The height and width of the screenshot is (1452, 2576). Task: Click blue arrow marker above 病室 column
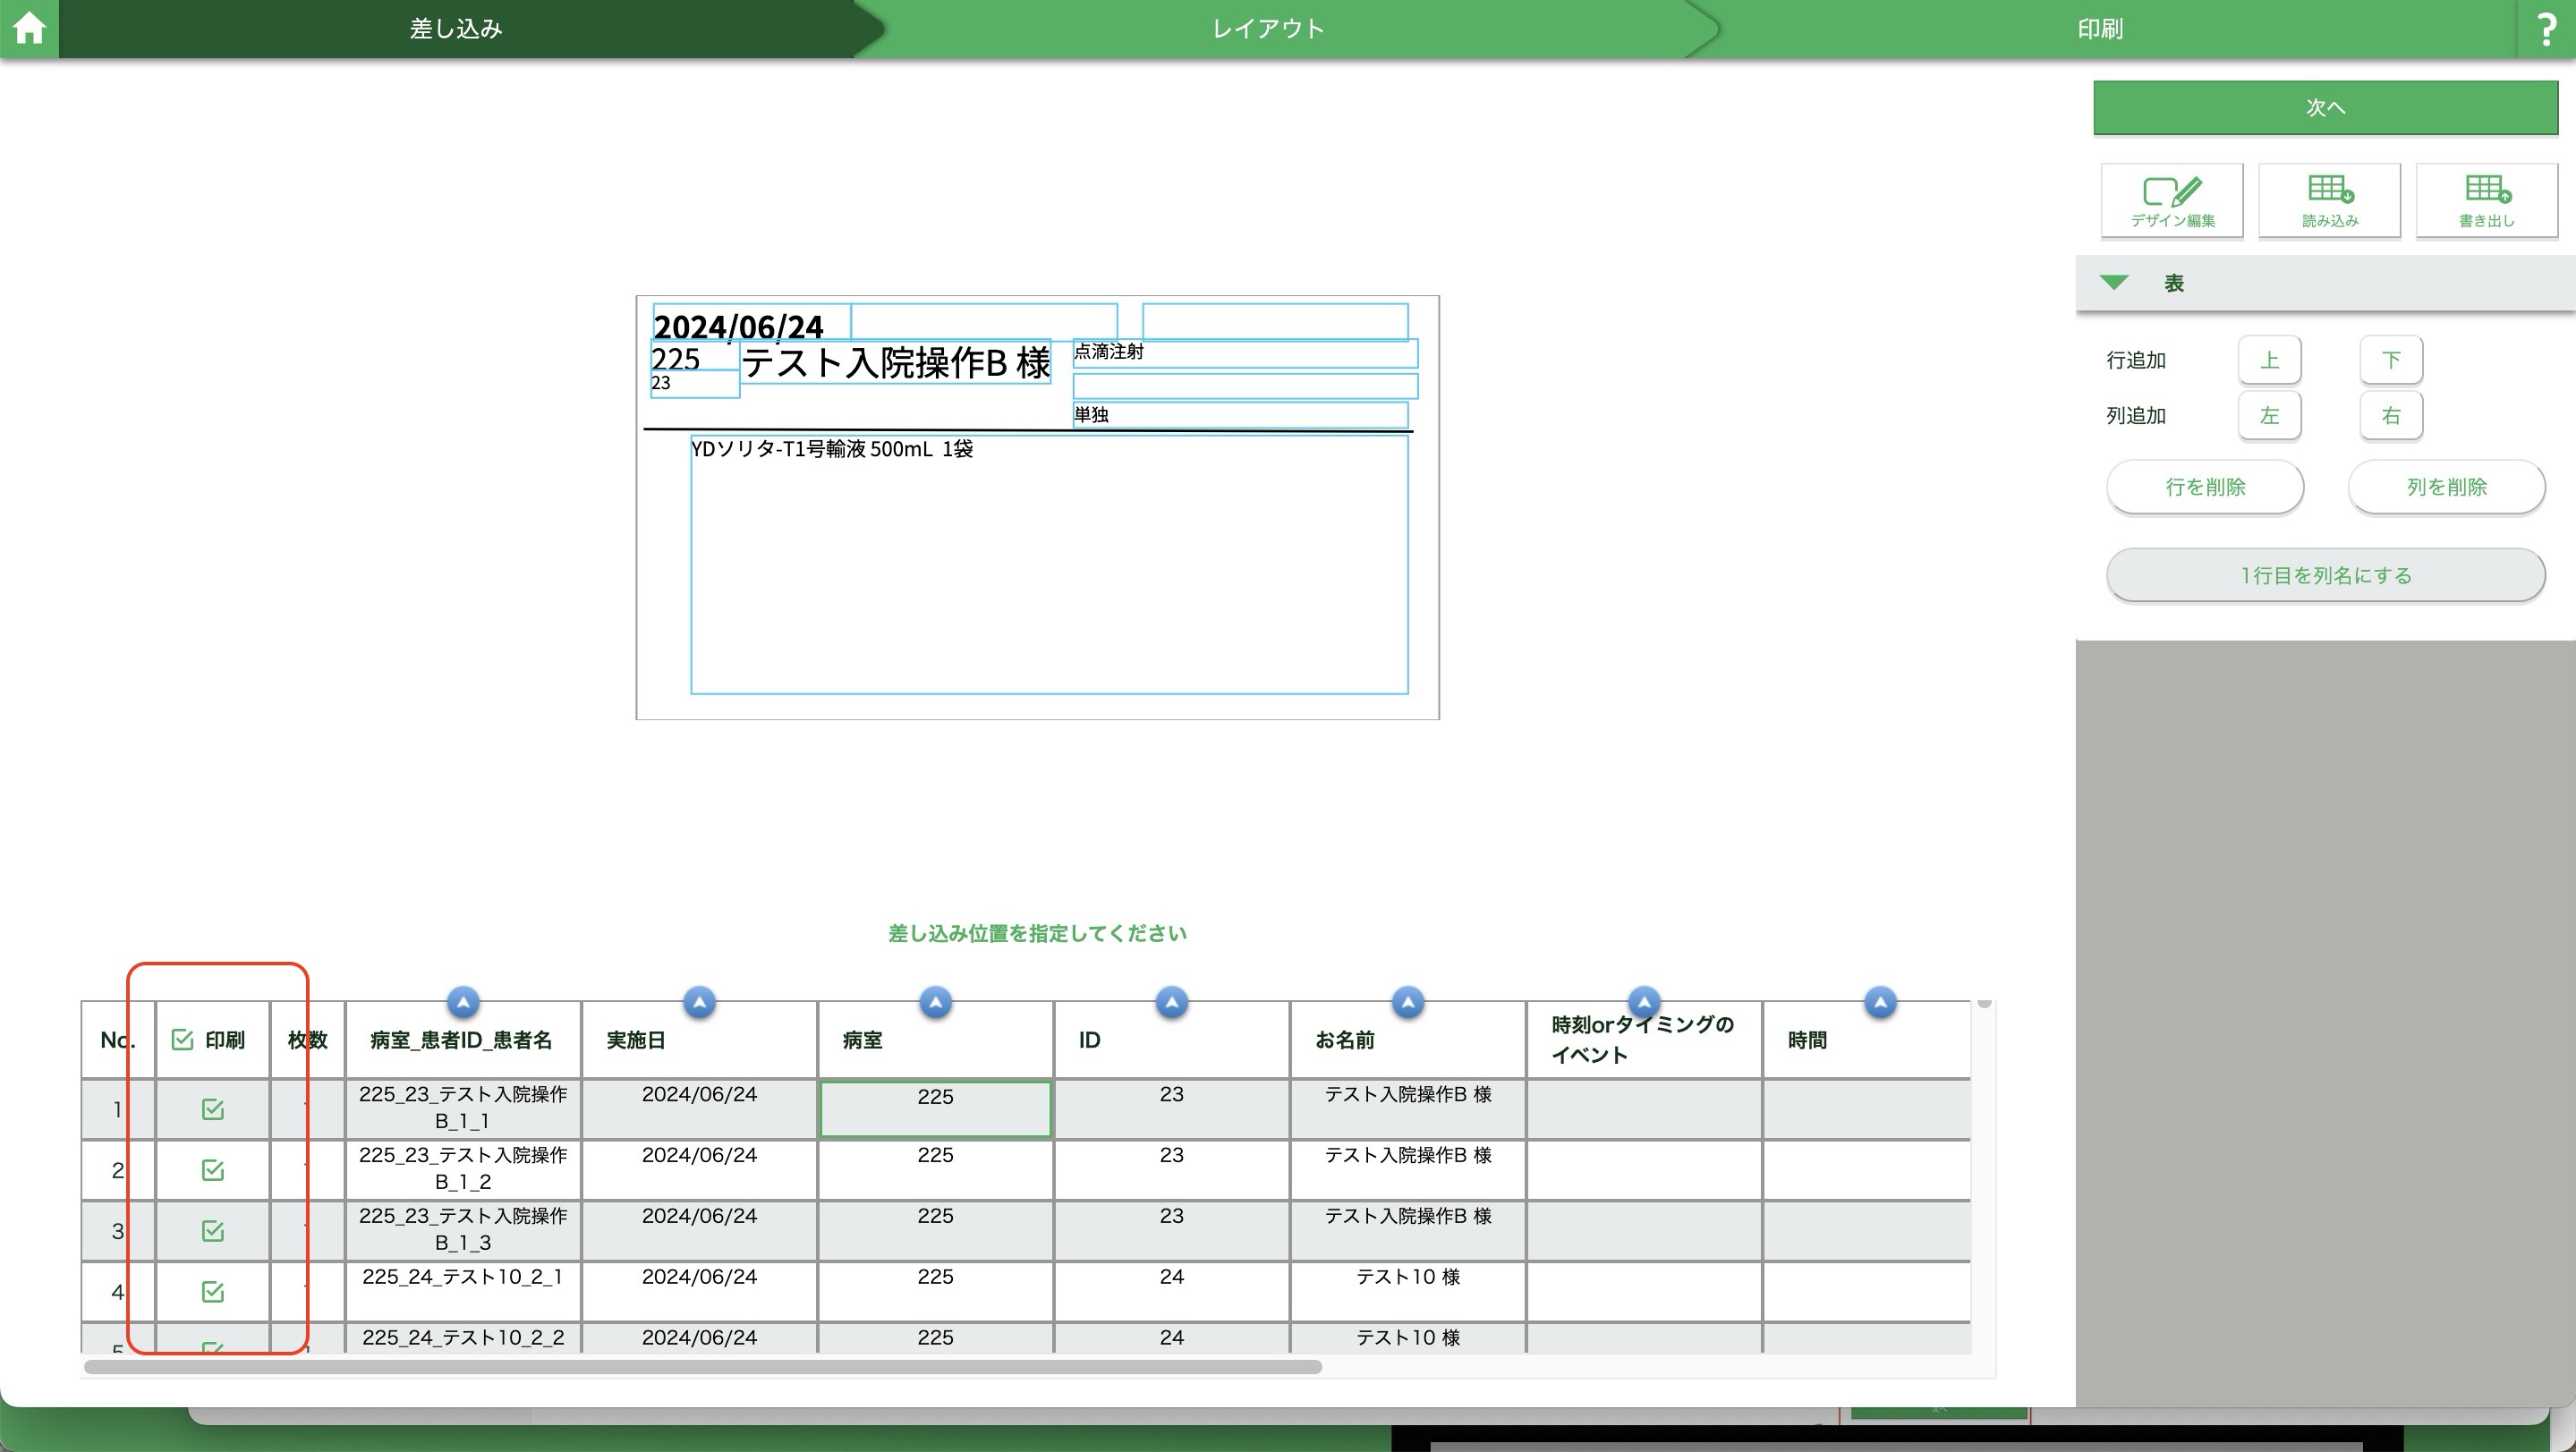pos(935,1001)
